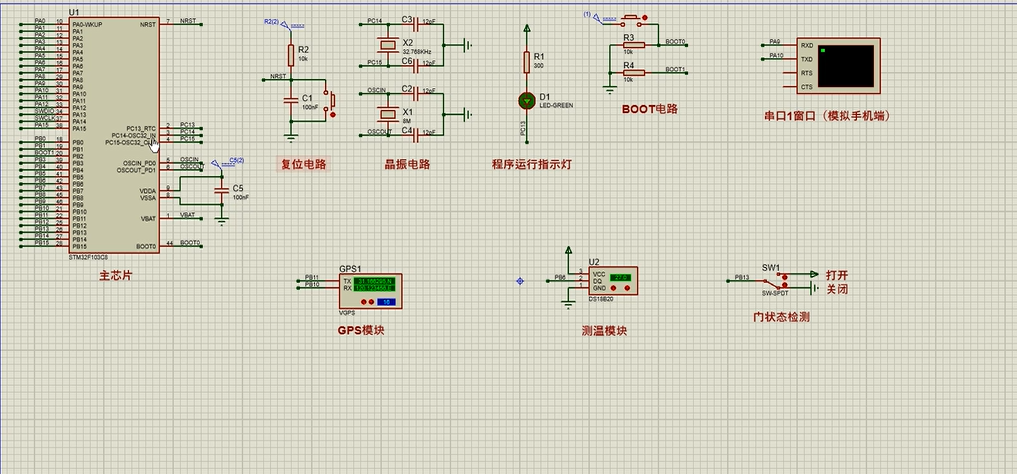Click the power terminal above DS18B20 VCC

pos(568,250)
